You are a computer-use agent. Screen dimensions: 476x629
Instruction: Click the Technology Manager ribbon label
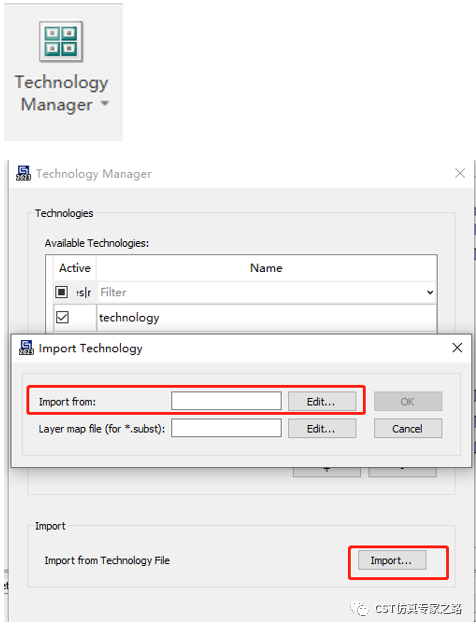(61, 93)
